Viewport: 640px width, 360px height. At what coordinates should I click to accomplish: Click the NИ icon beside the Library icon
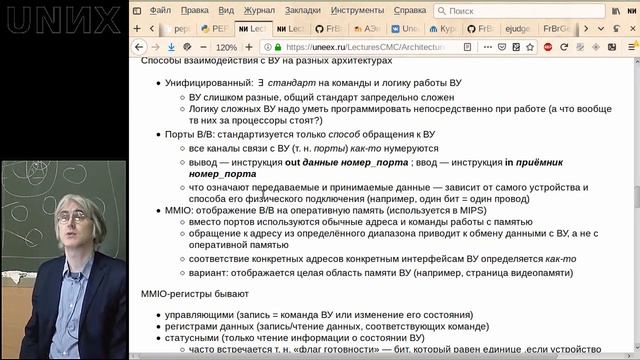[x=631, y=11]
